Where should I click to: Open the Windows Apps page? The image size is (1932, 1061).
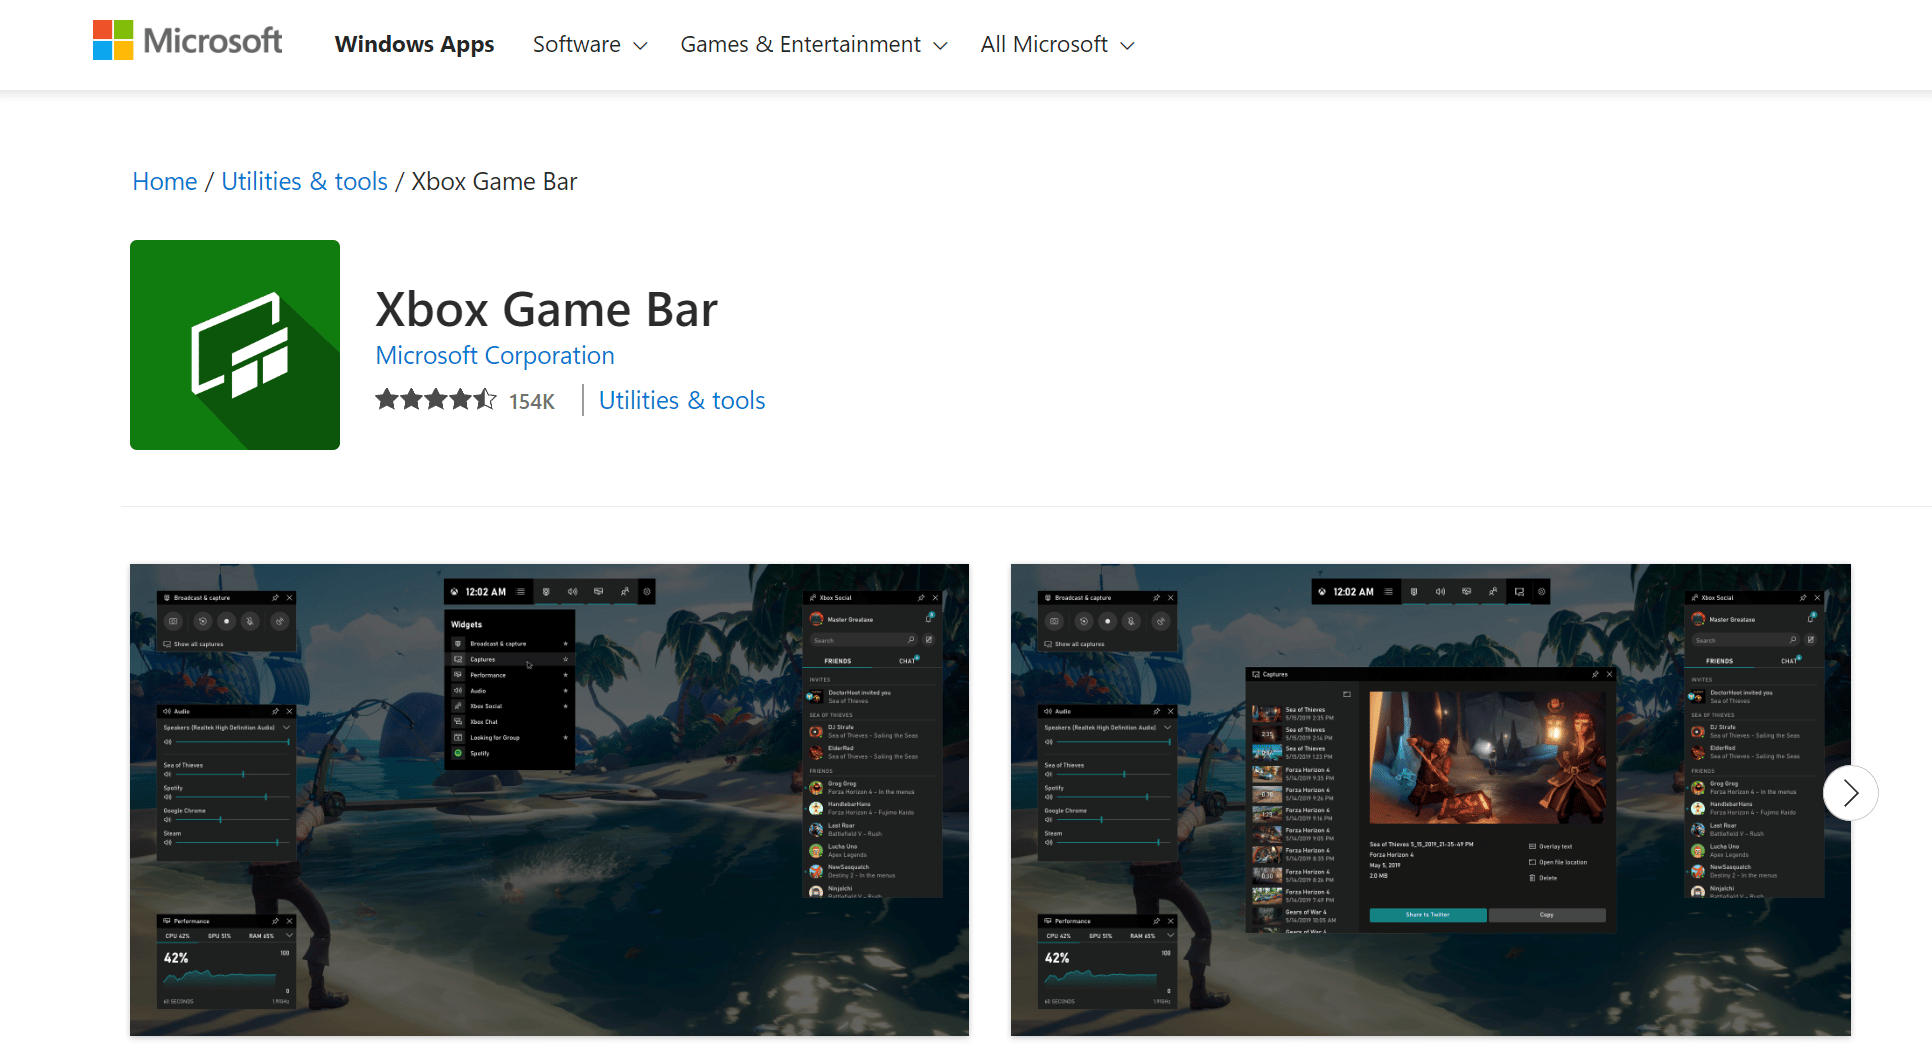click(x=414, y=45)
